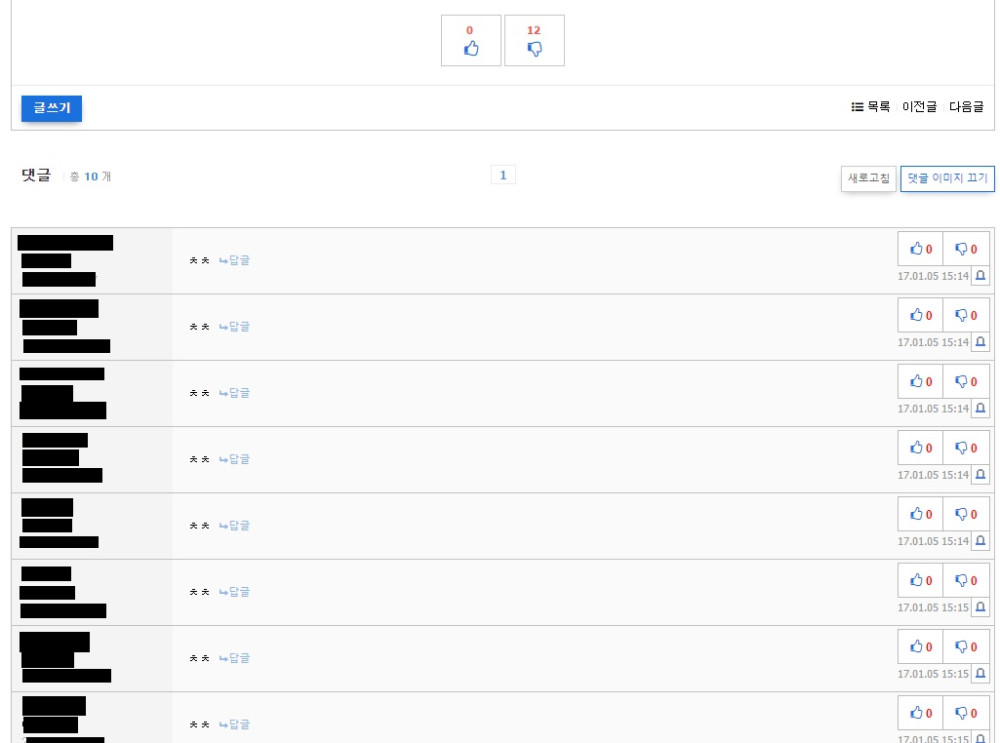This screenshot has width=1000, height=743.
Task: Dislike the seventh comment in the list
Action: (x=966, y=647)
